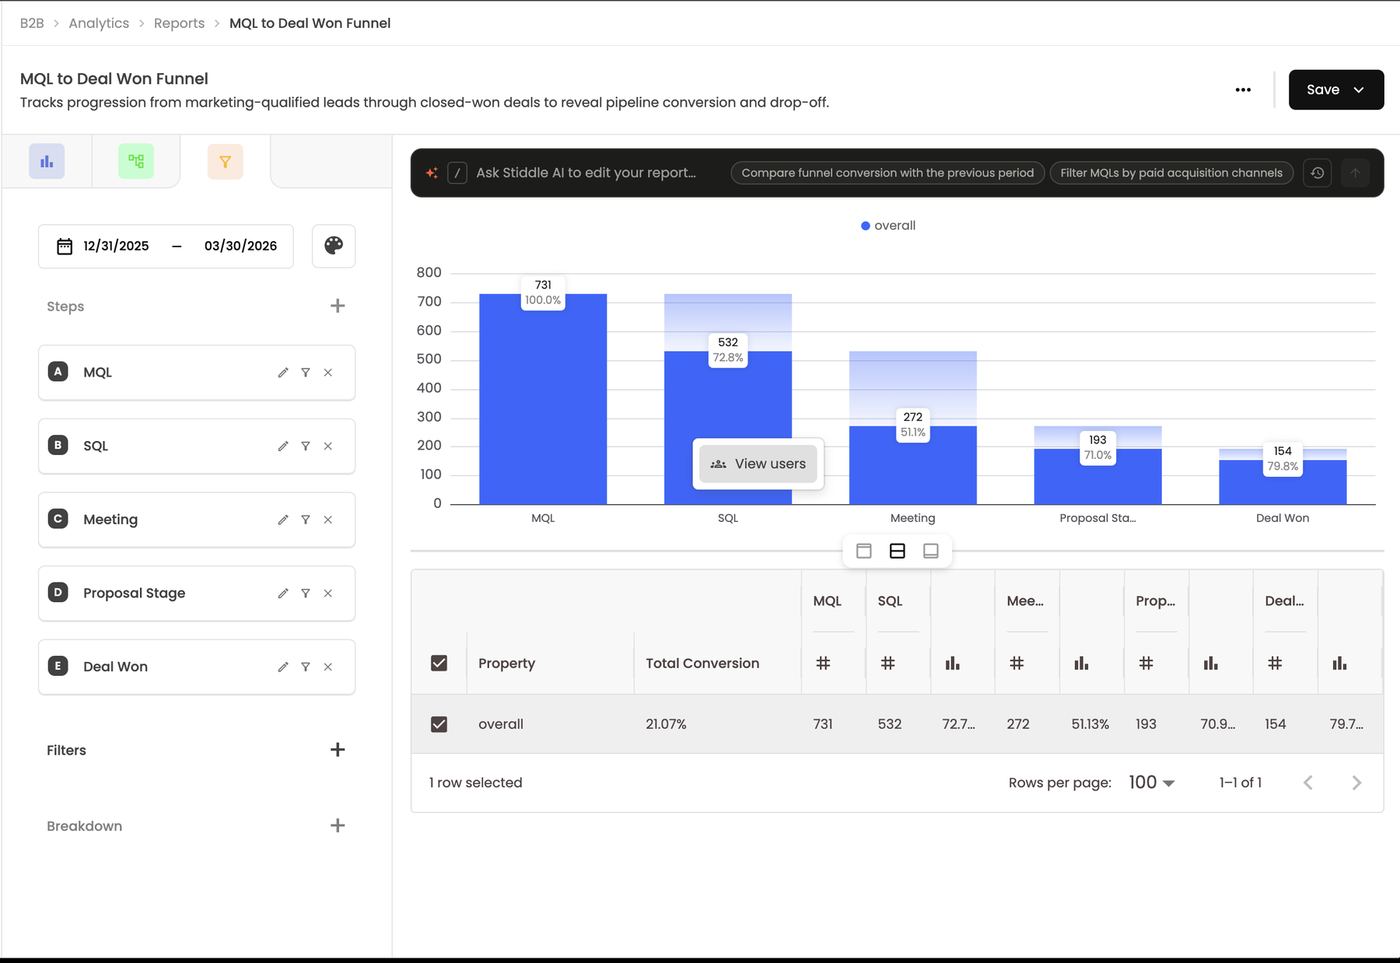1400x963 pixels.
Task: Remove the Proposal Stage step
Action: [328, 593]
